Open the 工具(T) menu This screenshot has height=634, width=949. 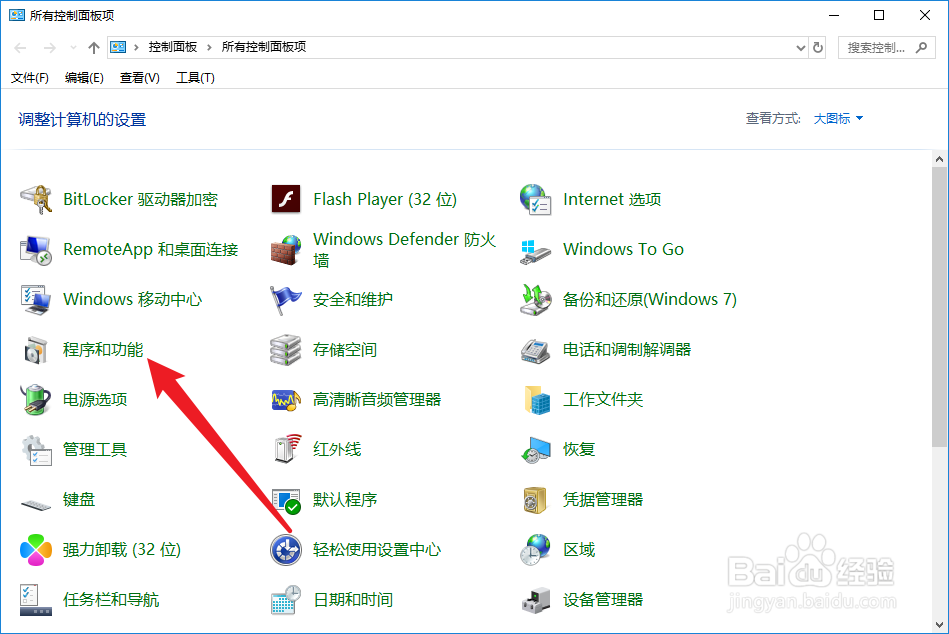[x=195, y=78]
